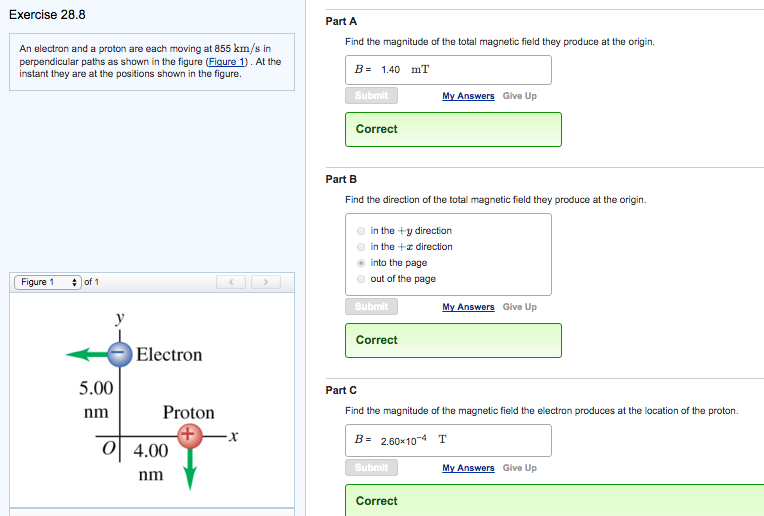Go to previous figure arrow
764x516 pixels.
point(232,283)
